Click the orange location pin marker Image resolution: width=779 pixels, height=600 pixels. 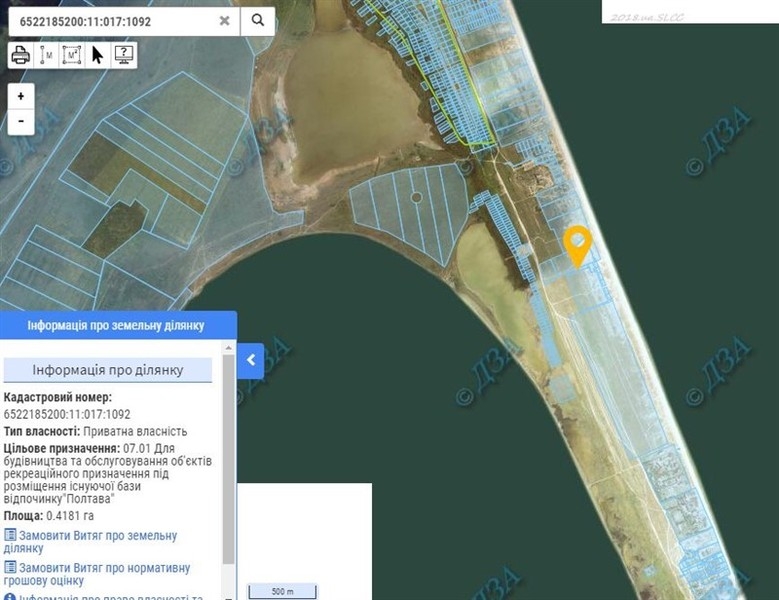coord(577,244)
